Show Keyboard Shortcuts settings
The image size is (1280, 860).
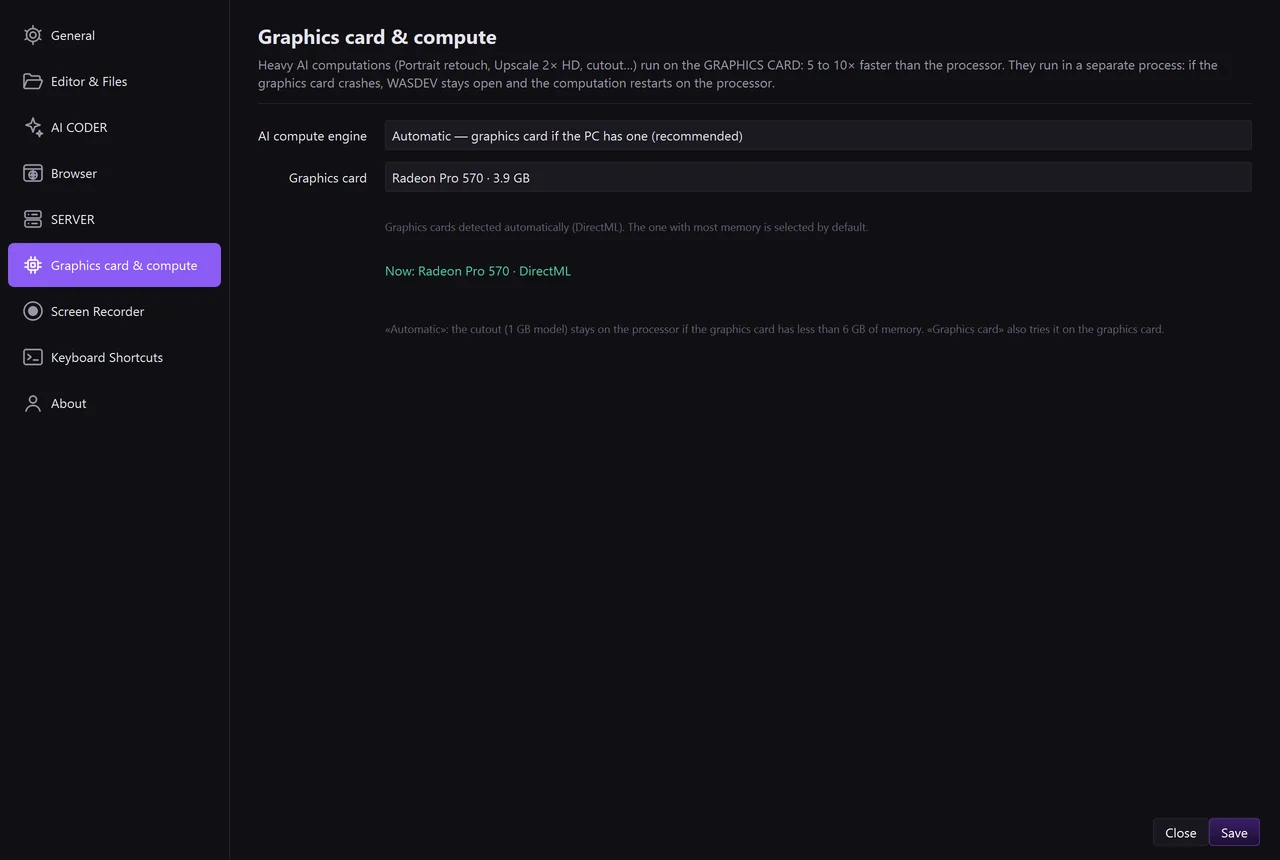pyautogui.click(x=114, y=357)
